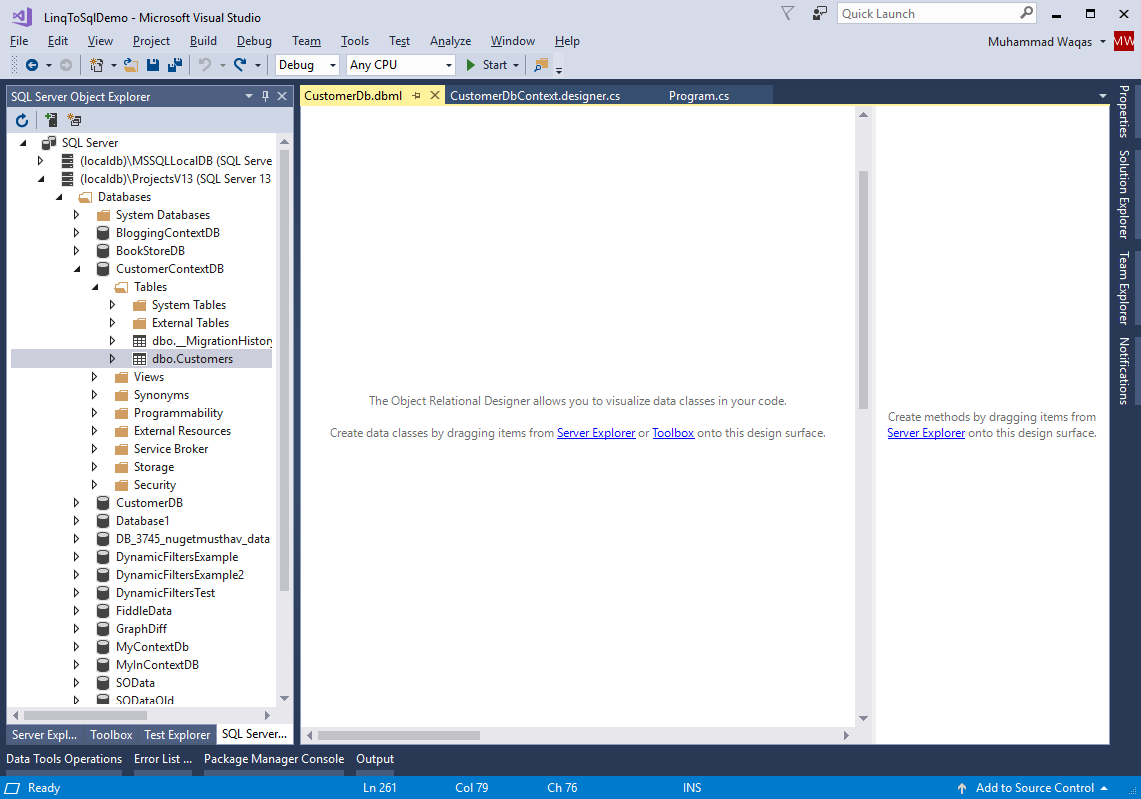
Task: Click Add to Source Control
Action: (x=1034, y=788)
